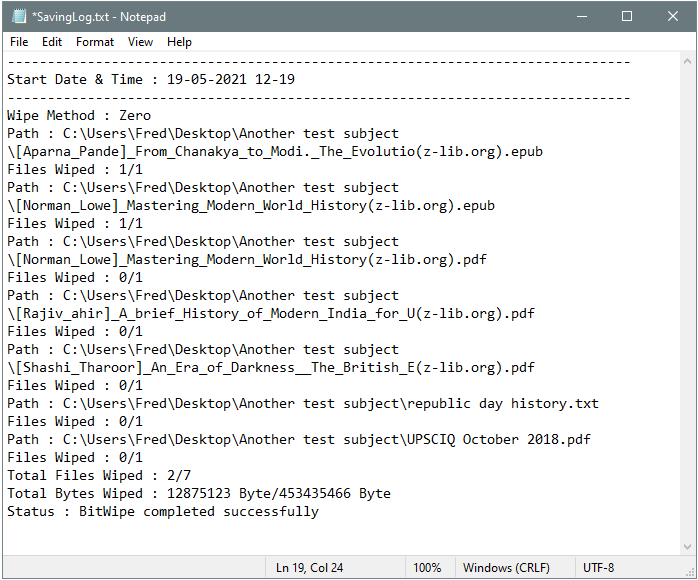Open the Edit menu
Viewport: 698px width, 580px height.
pyautogui.click(x=52, y=42)
